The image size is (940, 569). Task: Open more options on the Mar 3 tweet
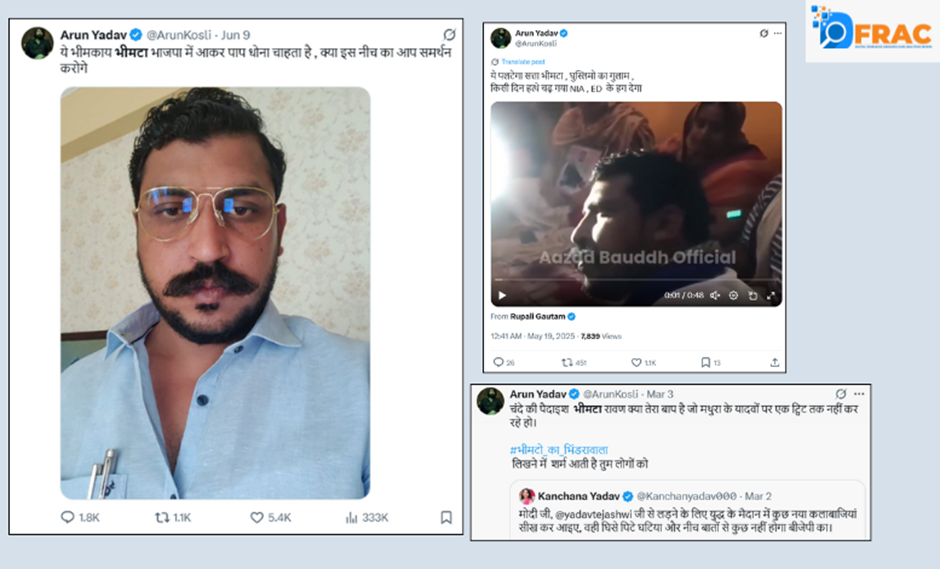tap(858, 394)
